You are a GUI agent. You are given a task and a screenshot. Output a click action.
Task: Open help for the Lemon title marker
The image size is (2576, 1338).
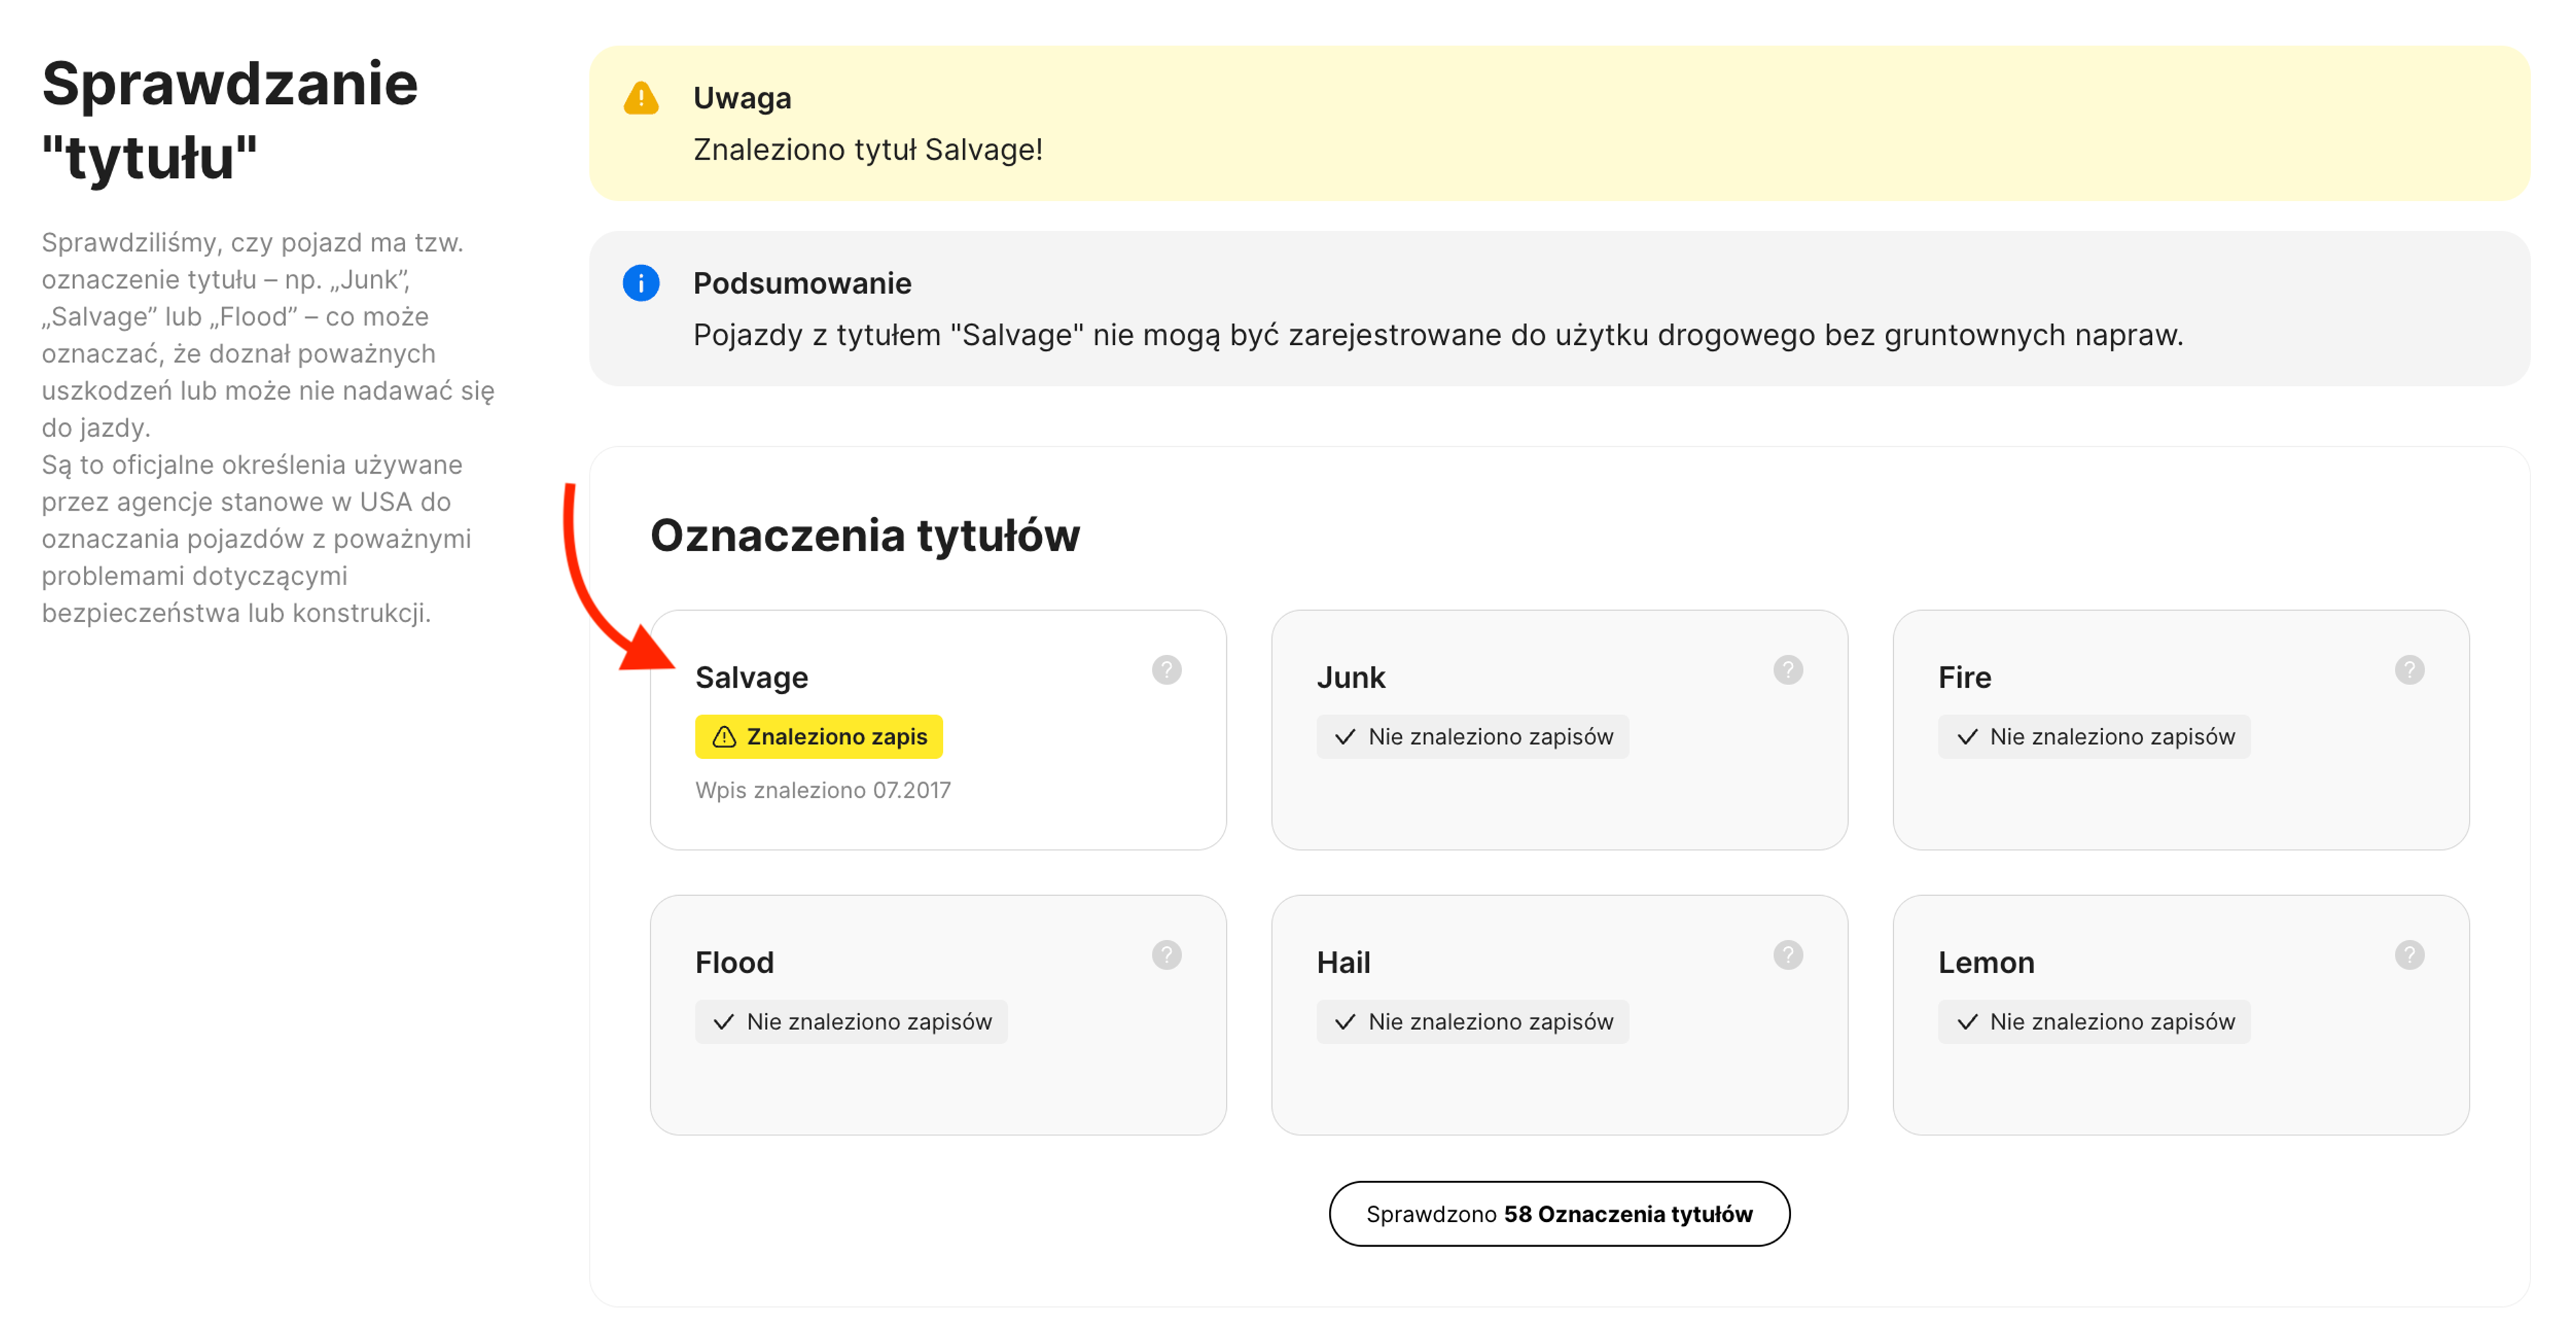2410,955
